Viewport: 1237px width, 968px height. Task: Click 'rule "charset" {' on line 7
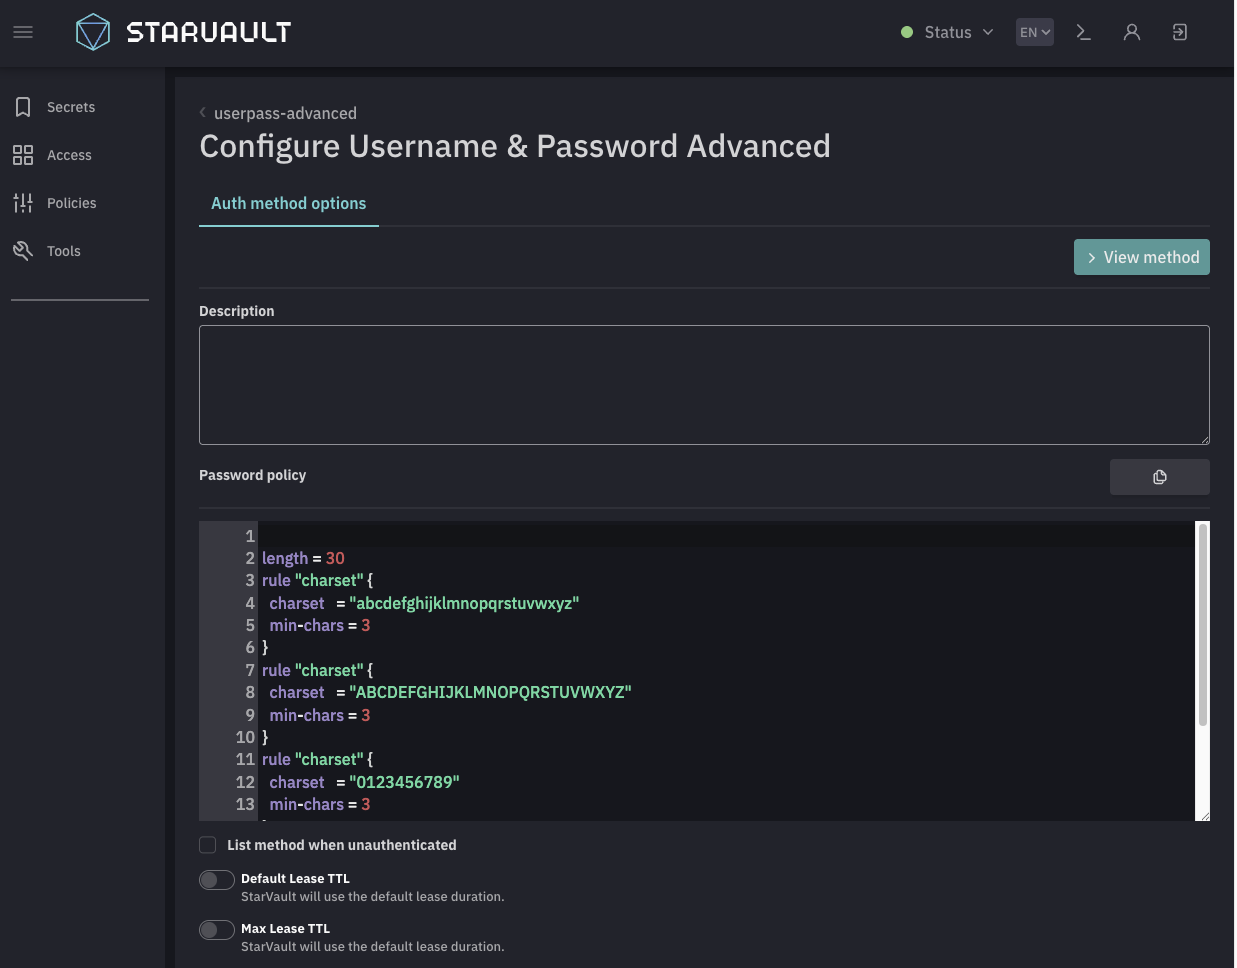317,670
